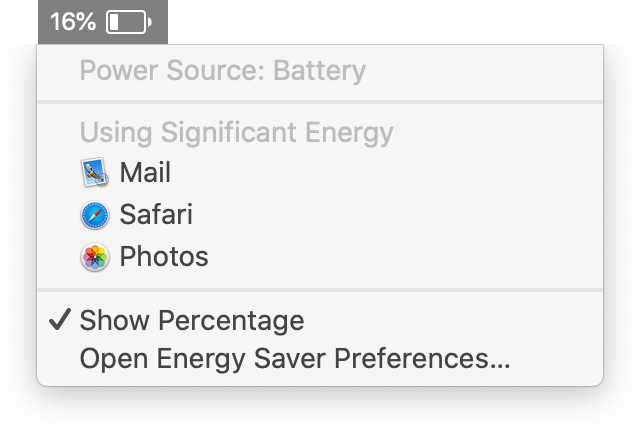
Task: Open Energy Saver Preferences…
Action: click(x=295, y=359)
